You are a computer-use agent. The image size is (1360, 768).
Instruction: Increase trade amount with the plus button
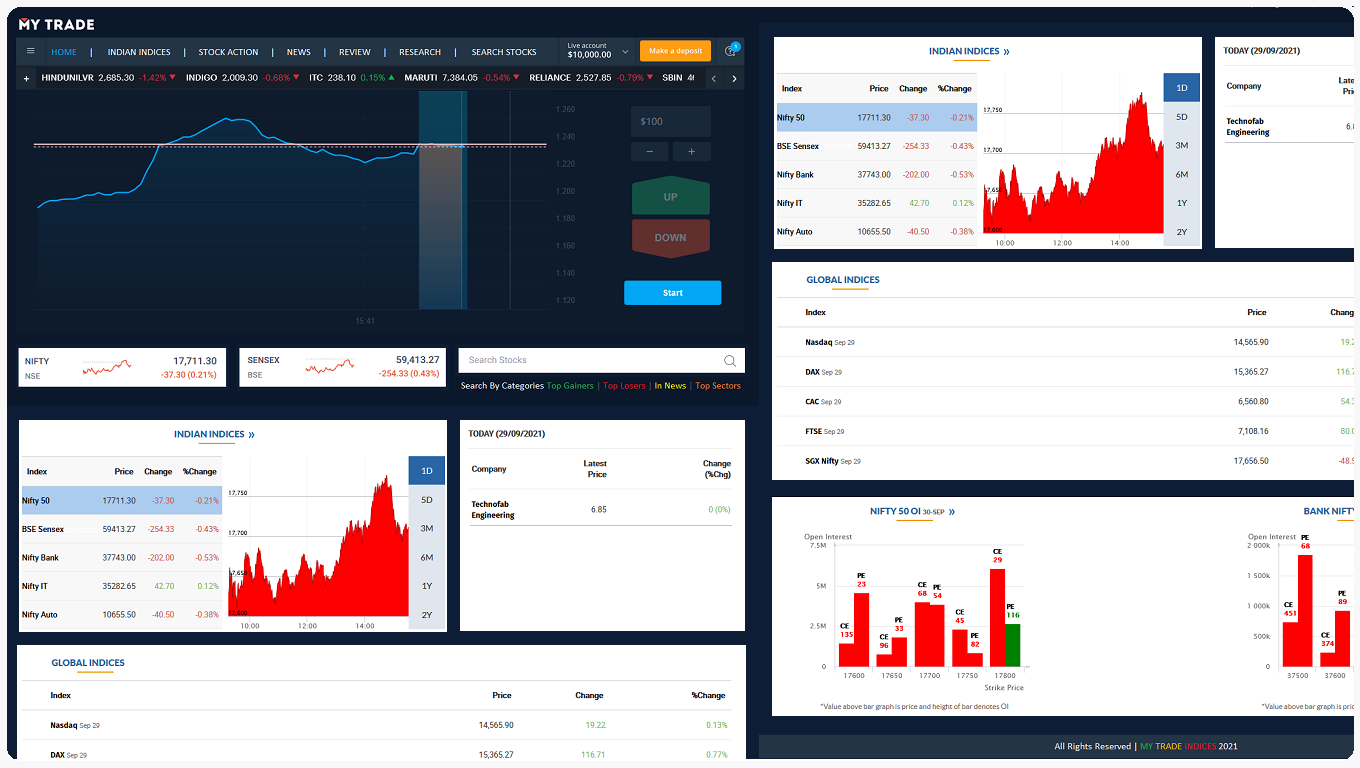pos(691,152)
